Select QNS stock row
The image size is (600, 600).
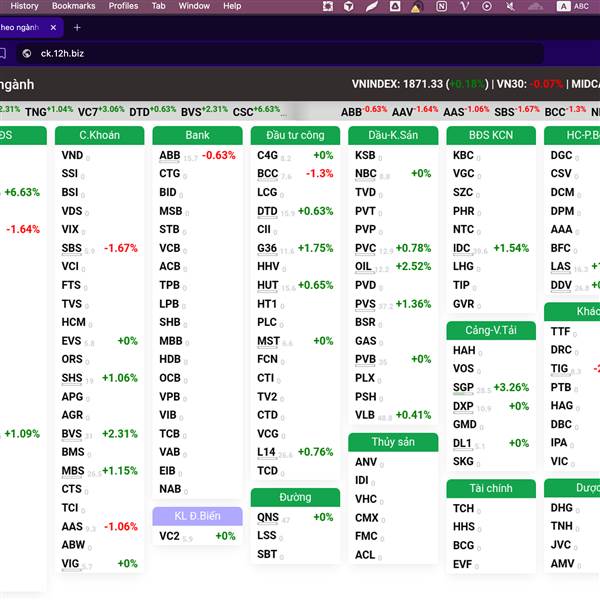pyautogui.click(x=295, y=517)
